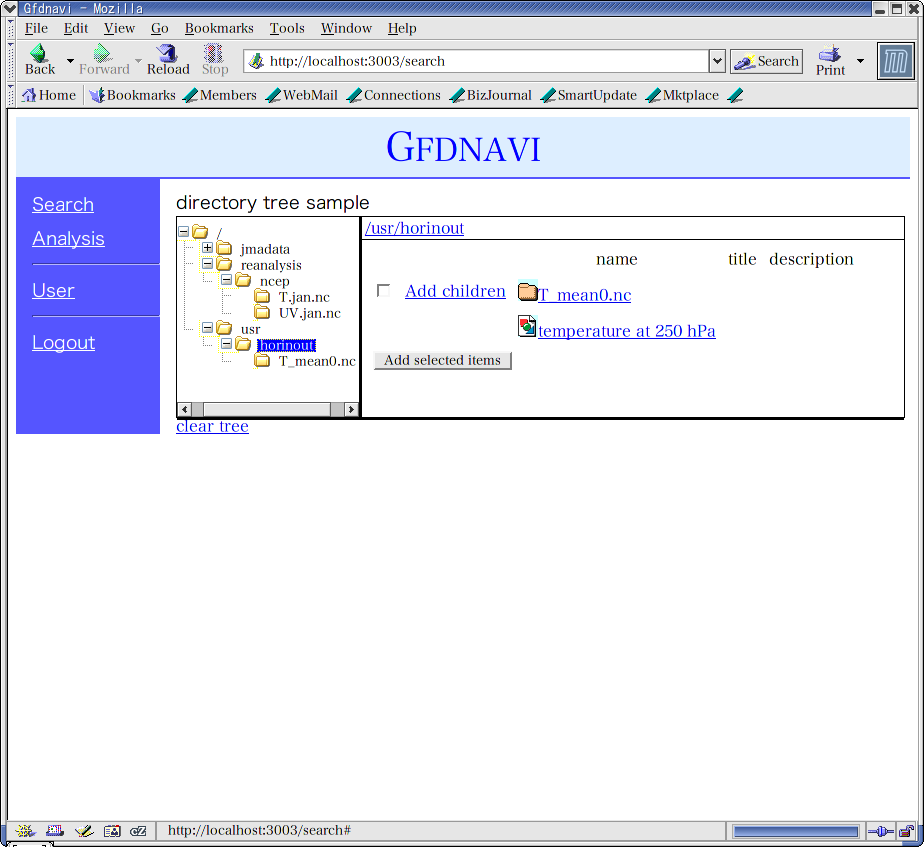
Task: Click the jmadata folder icon
Action: [x=224, y=248]
